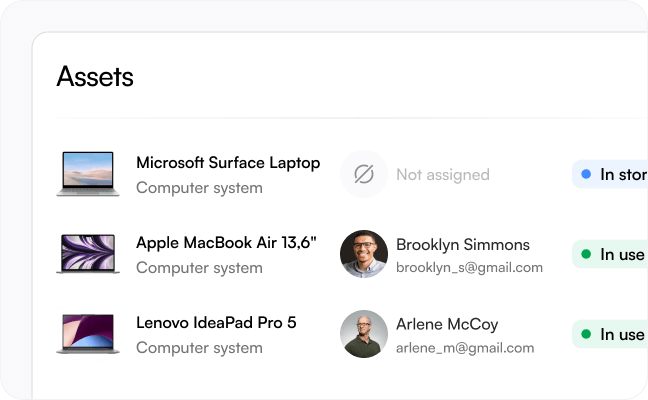
Task: Open Brooklyn Simmons' avatar photo
Action: click(364, 254)
